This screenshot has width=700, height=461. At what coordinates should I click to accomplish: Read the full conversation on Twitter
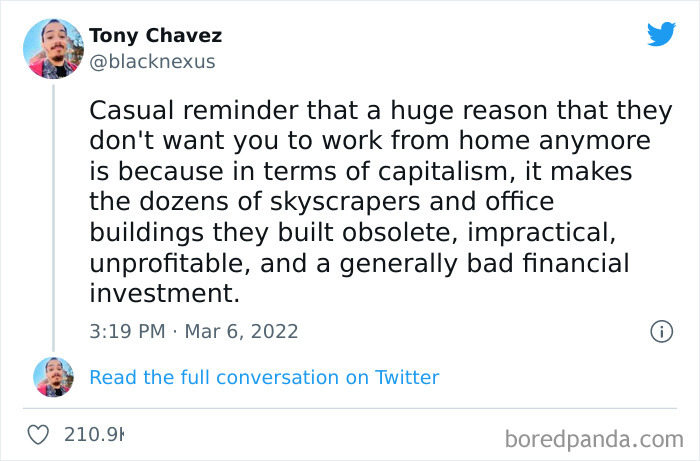(x=264, y=378)
